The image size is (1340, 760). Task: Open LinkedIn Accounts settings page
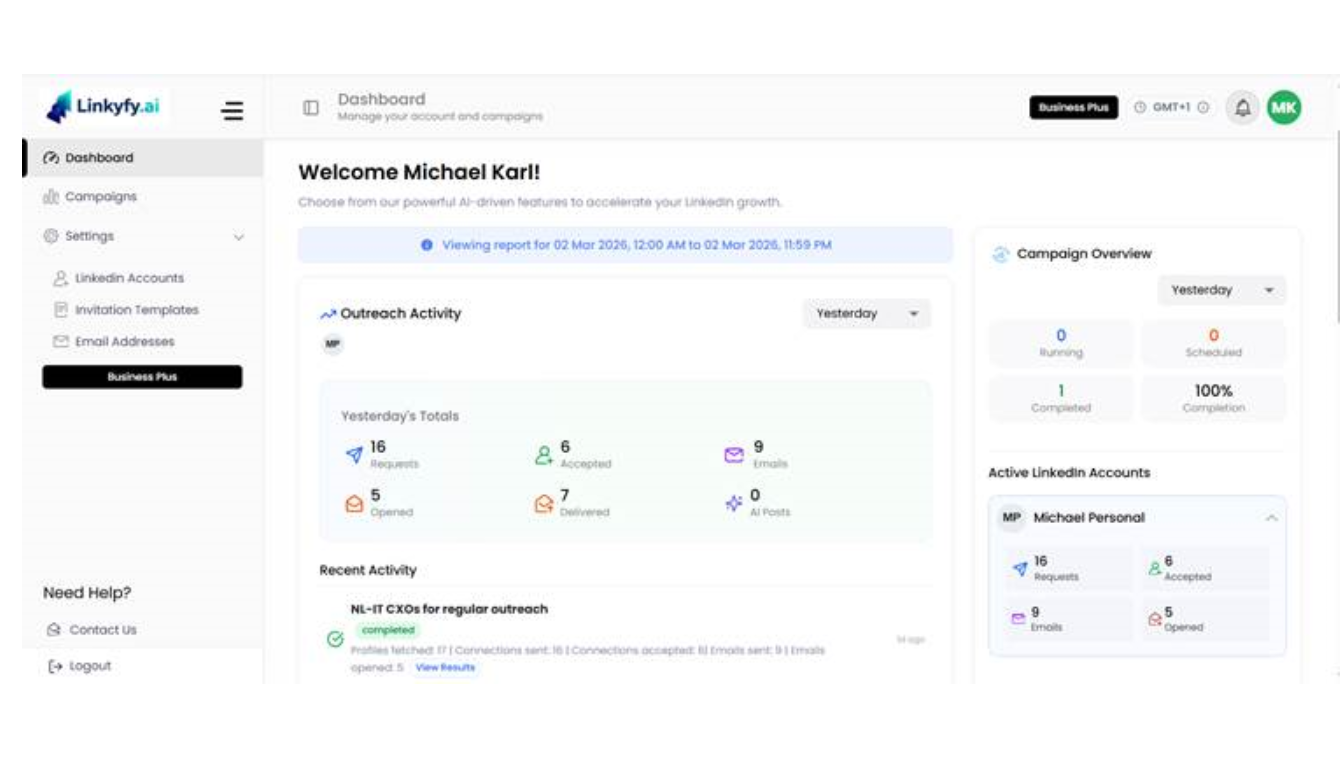tap(129, 278)
